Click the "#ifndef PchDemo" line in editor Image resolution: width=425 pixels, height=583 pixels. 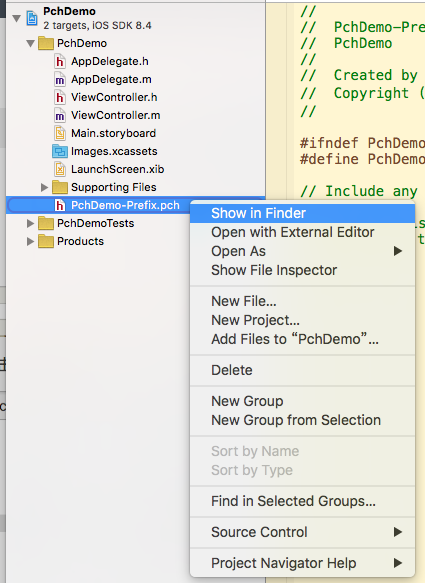point(362,143)
